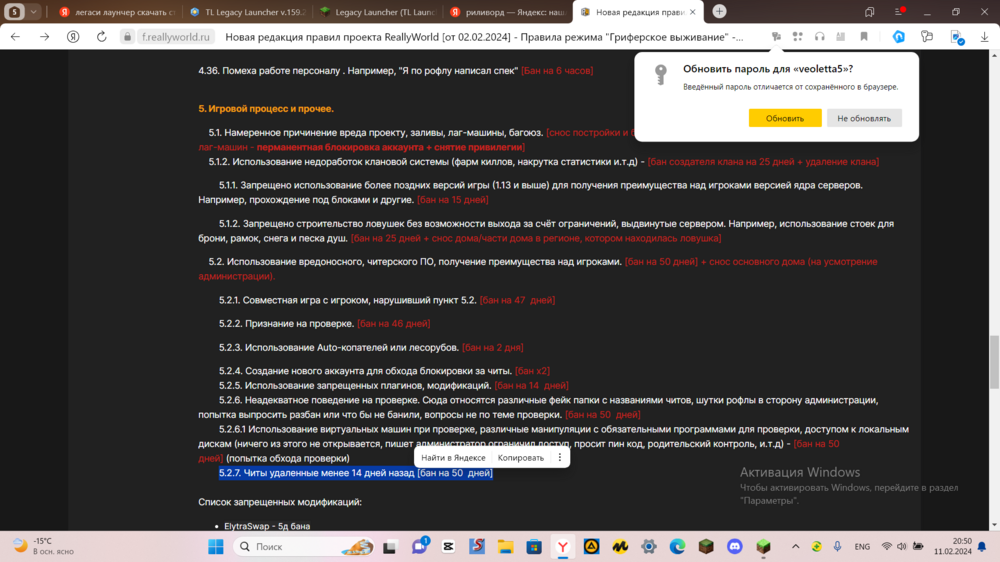Open three-dot more options in selection popup
The width and height of the screenshot is (1000, 562).
coord(560,457)
